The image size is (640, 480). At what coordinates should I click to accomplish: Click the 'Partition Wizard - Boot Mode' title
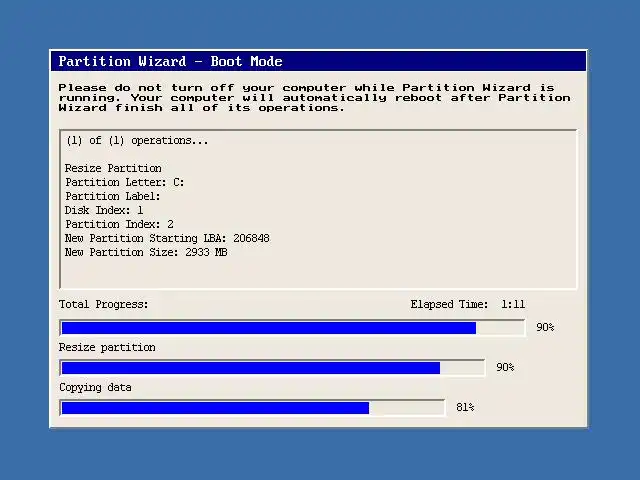[171, 61]
